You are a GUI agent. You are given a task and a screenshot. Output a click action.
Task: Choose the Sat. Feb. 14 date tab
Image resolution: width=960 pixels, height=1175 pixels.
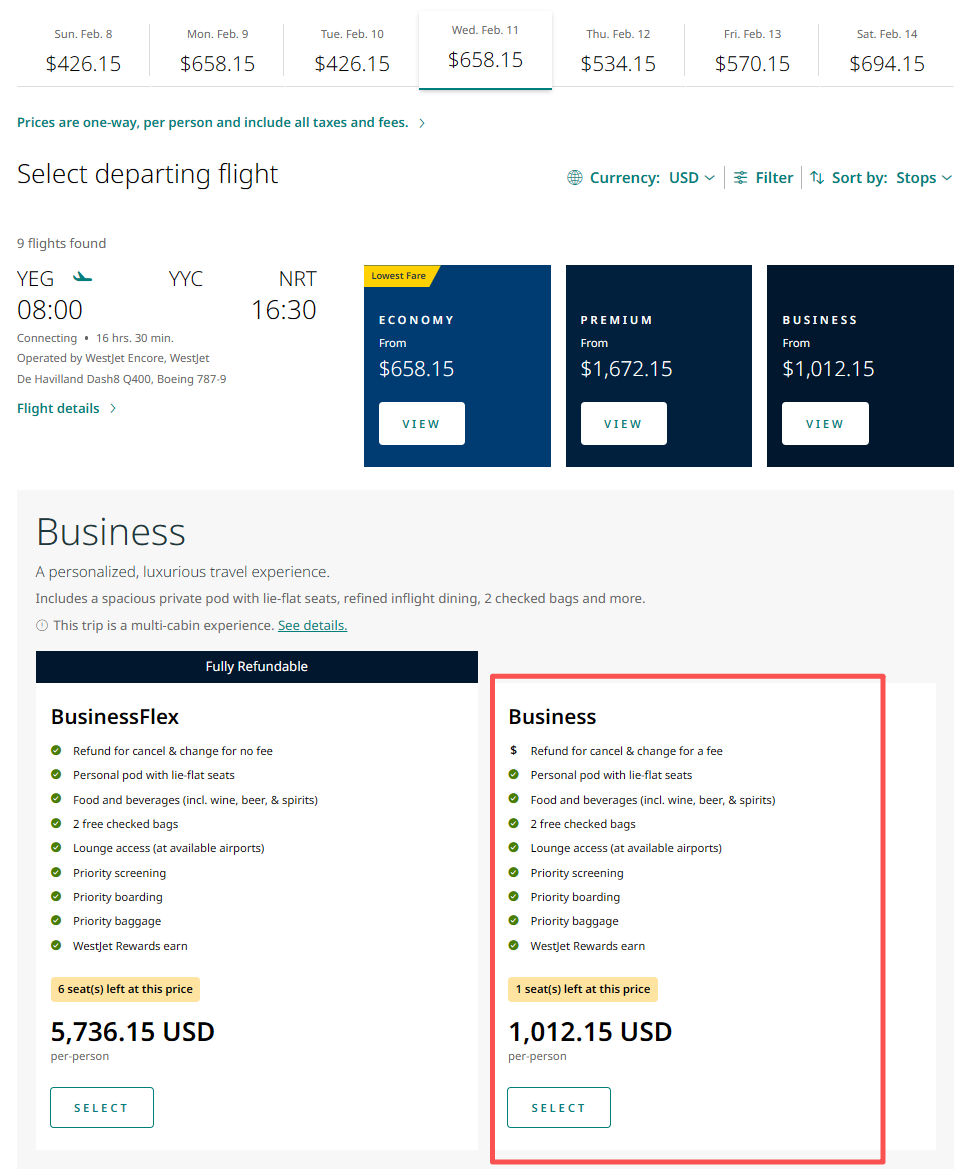click(886, 52)
